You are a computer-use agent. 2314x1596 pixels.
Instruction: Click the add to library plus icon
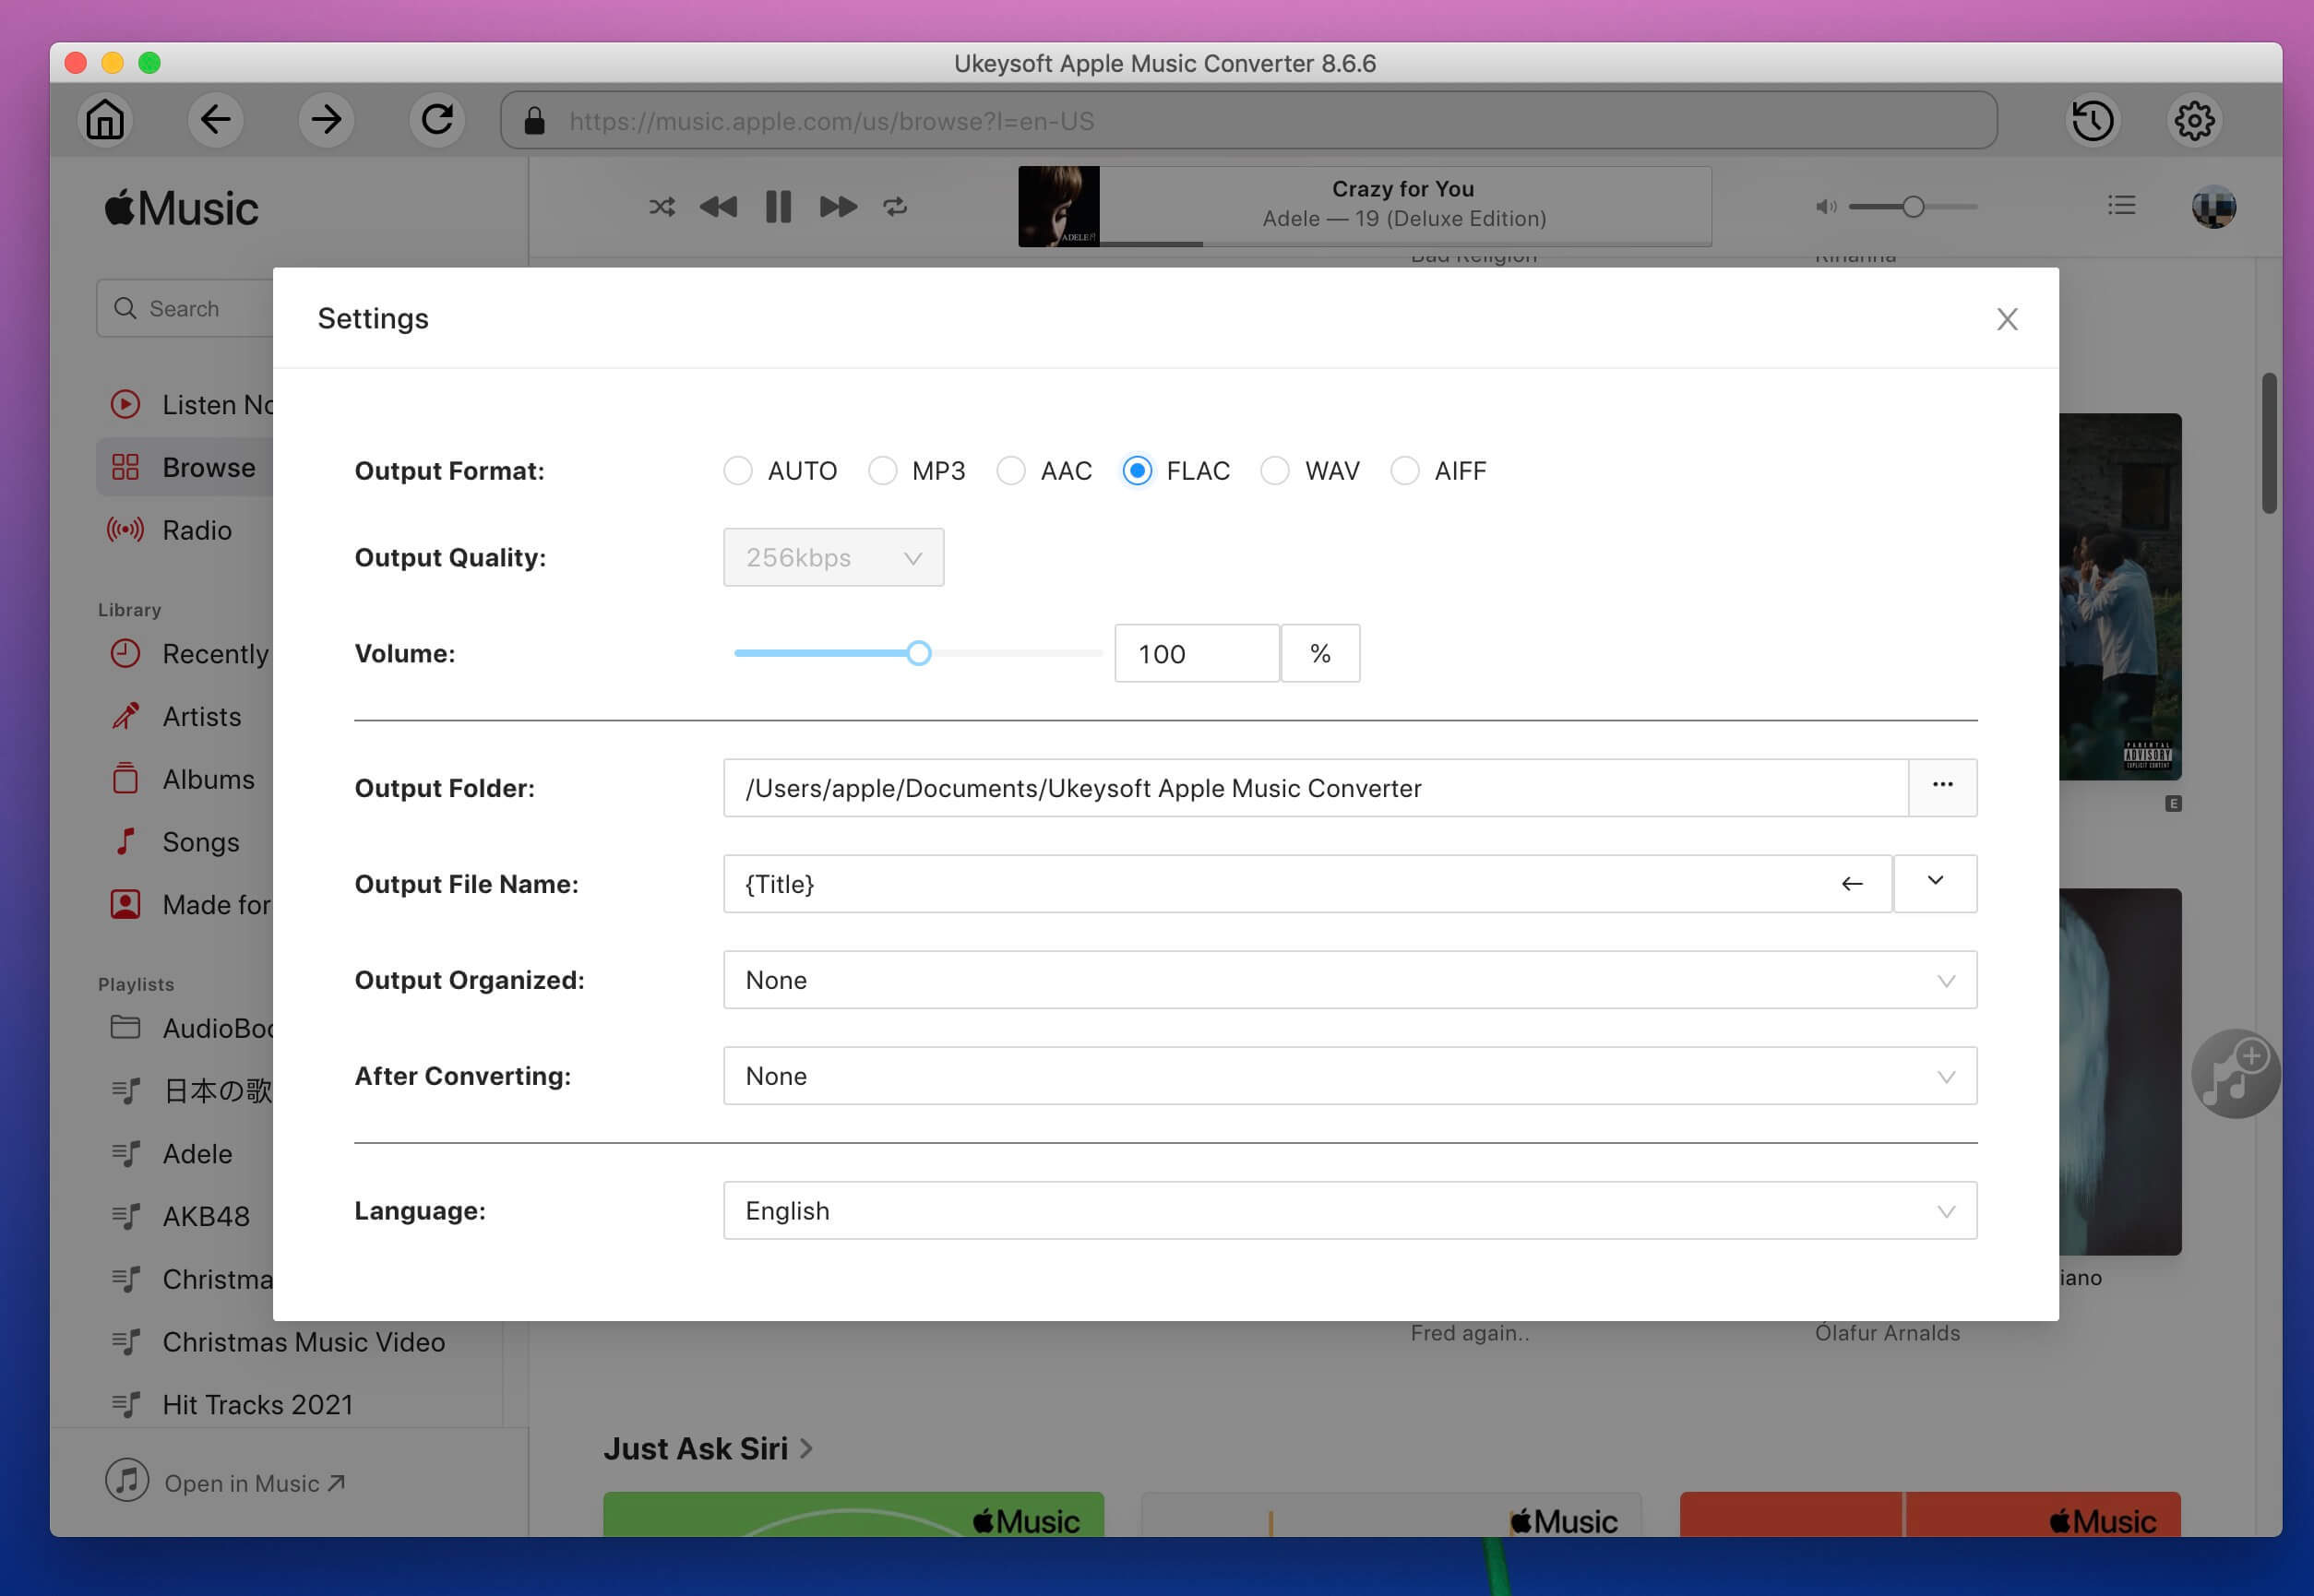tap(2235, 1074)
